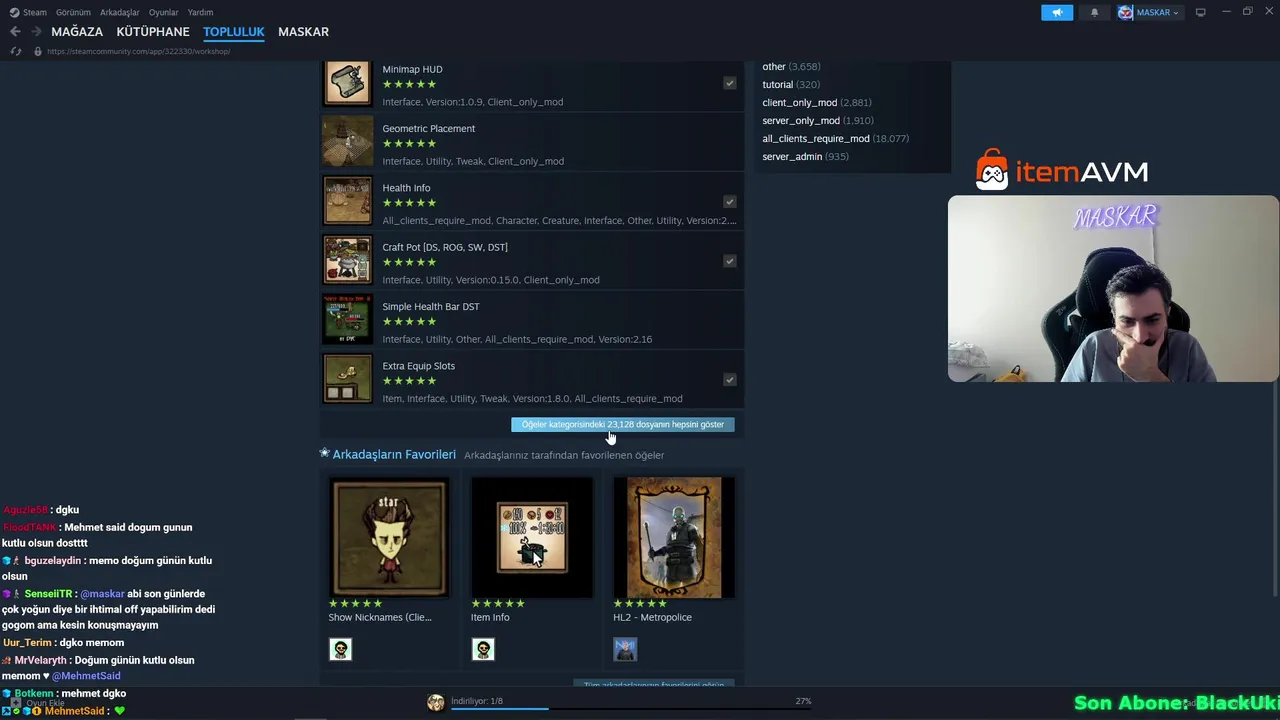Filter by the 'tutorial' tag
The image size is (1280, 720).
point(777,85)
